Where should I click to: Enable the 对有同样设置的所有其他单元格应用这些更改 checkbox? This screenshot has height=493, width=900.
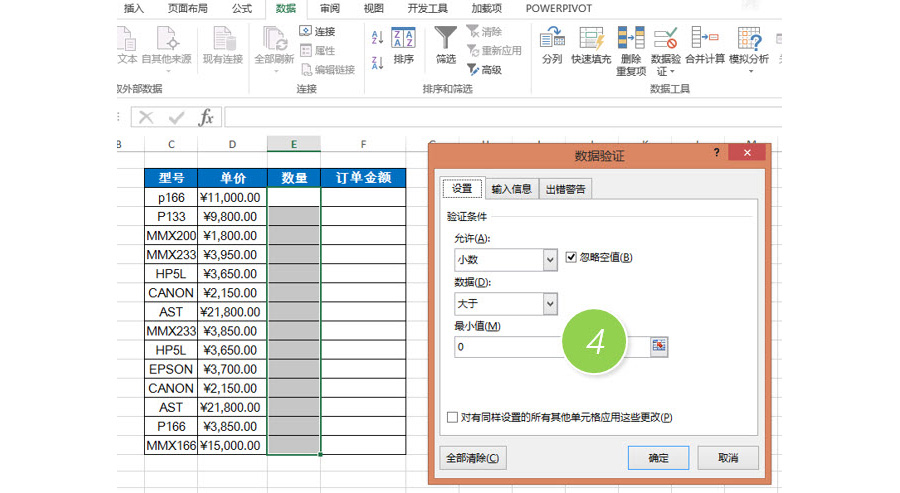pyautogui.click(x=452, y=417)
